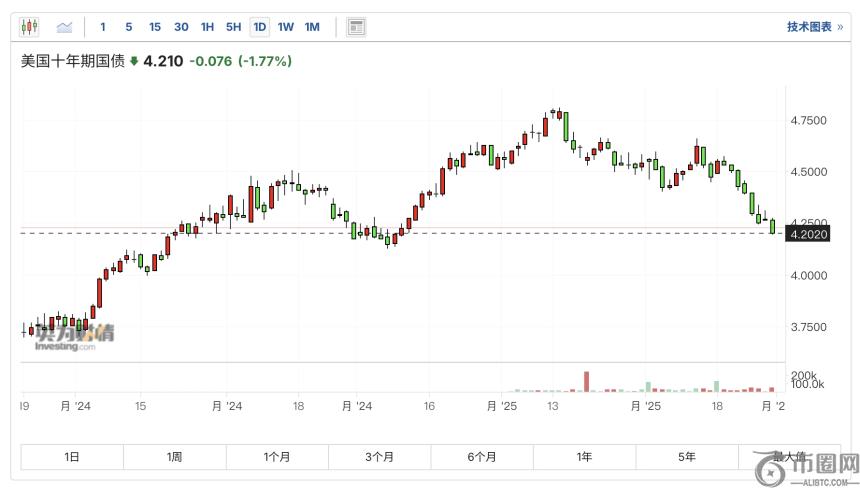The width and height of the screenshot is (860, 488).
Task: Select the 5-minute interval
Action: pyautogui.click(x=128, y=27)
